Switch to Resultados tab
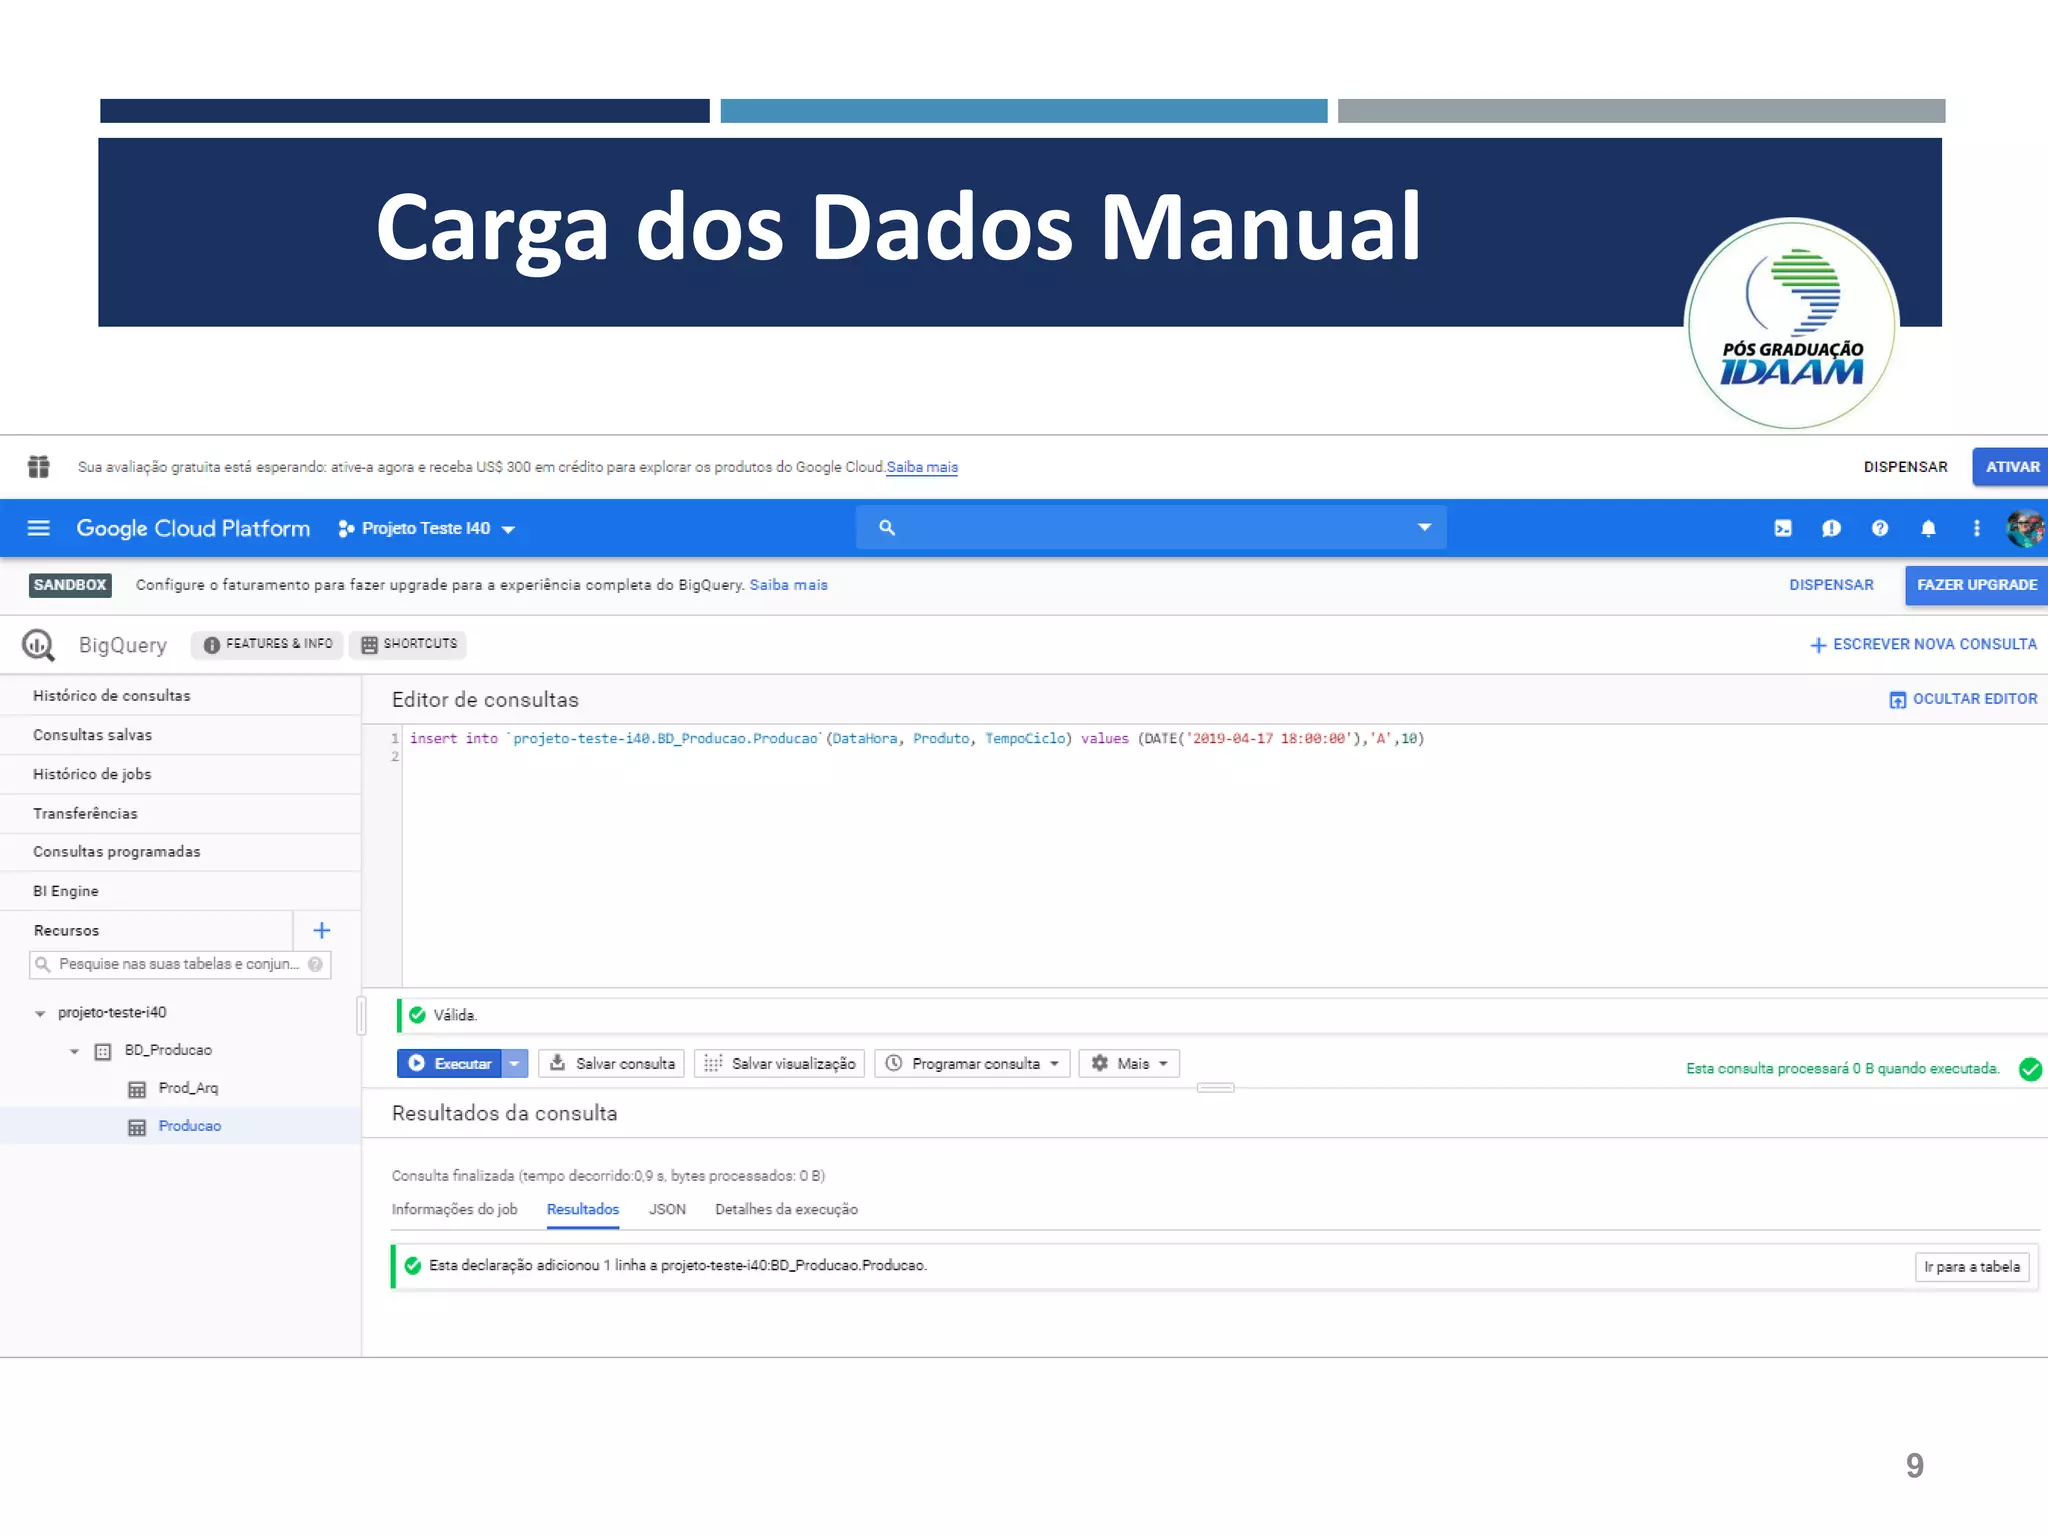This screenshot has height=1536, width=2048. pos(583,1209)
